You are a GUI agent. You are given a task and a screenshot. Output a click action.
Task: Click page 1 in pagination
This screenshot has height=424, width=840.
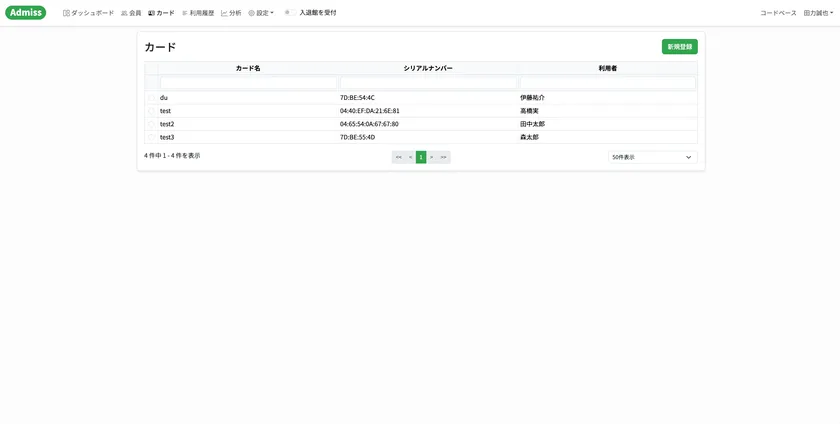click(x=421, y=157)
